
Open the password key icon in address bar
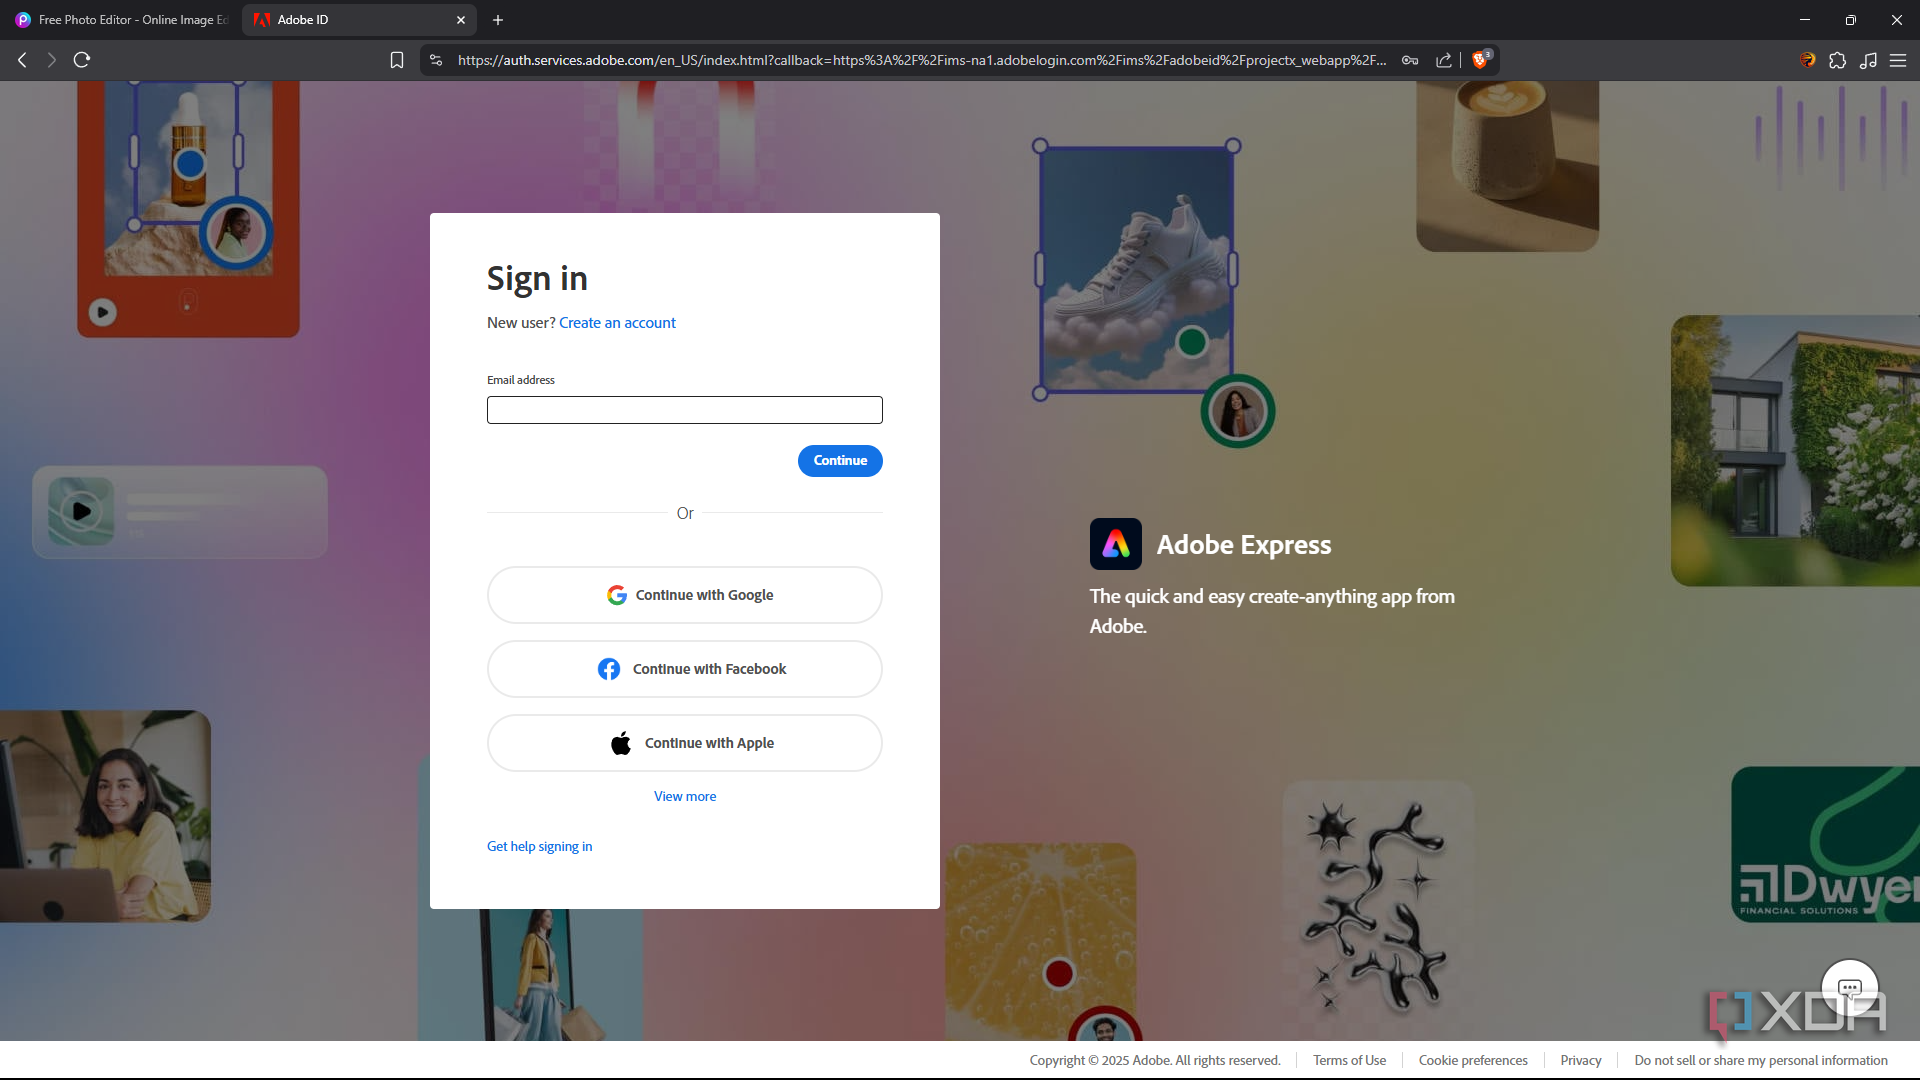(1410, 60)
